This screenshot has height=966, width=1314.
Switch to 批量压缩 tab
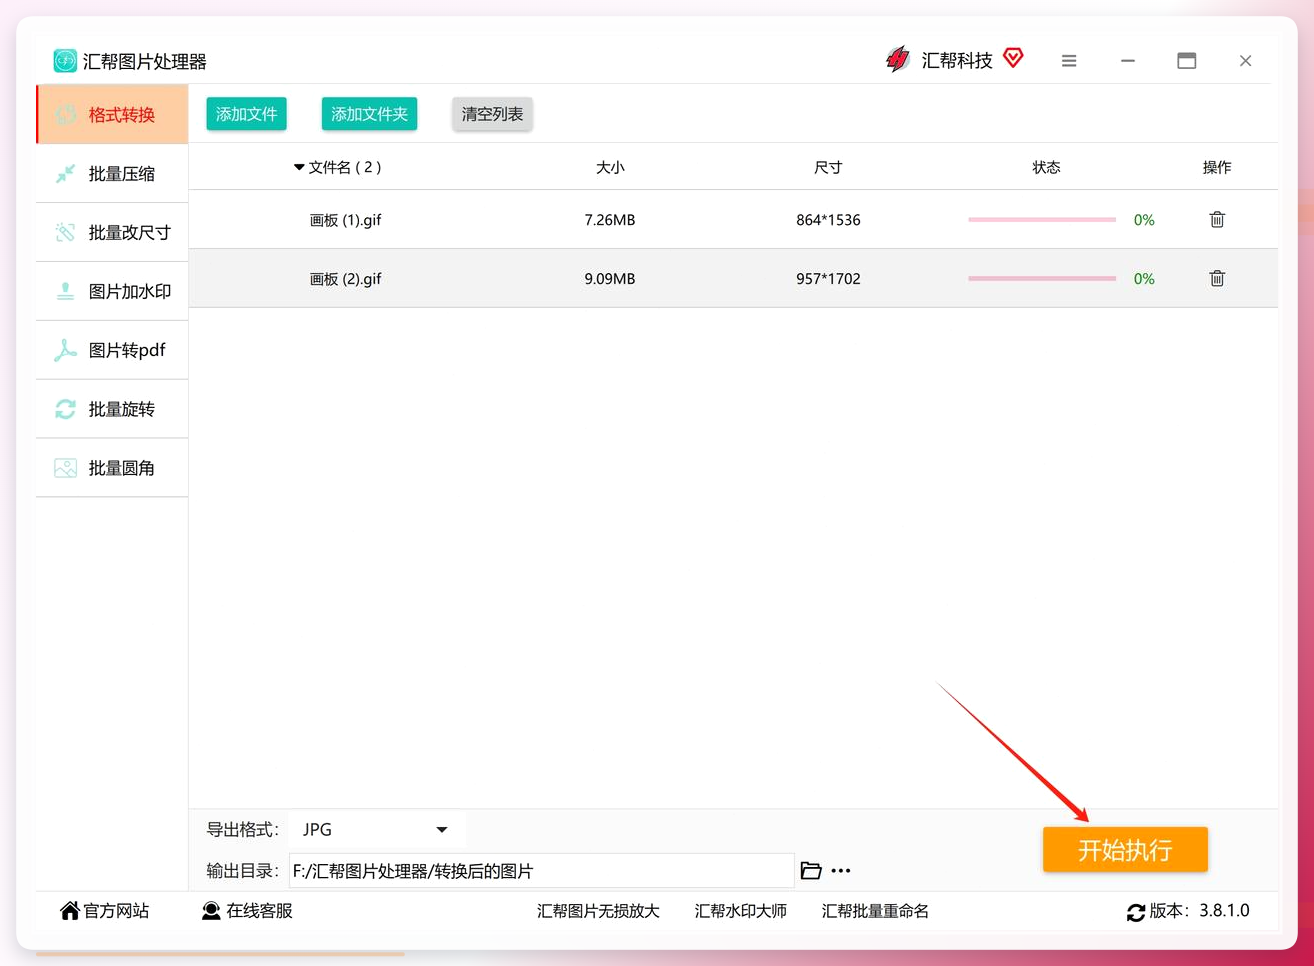click(112, 174)
